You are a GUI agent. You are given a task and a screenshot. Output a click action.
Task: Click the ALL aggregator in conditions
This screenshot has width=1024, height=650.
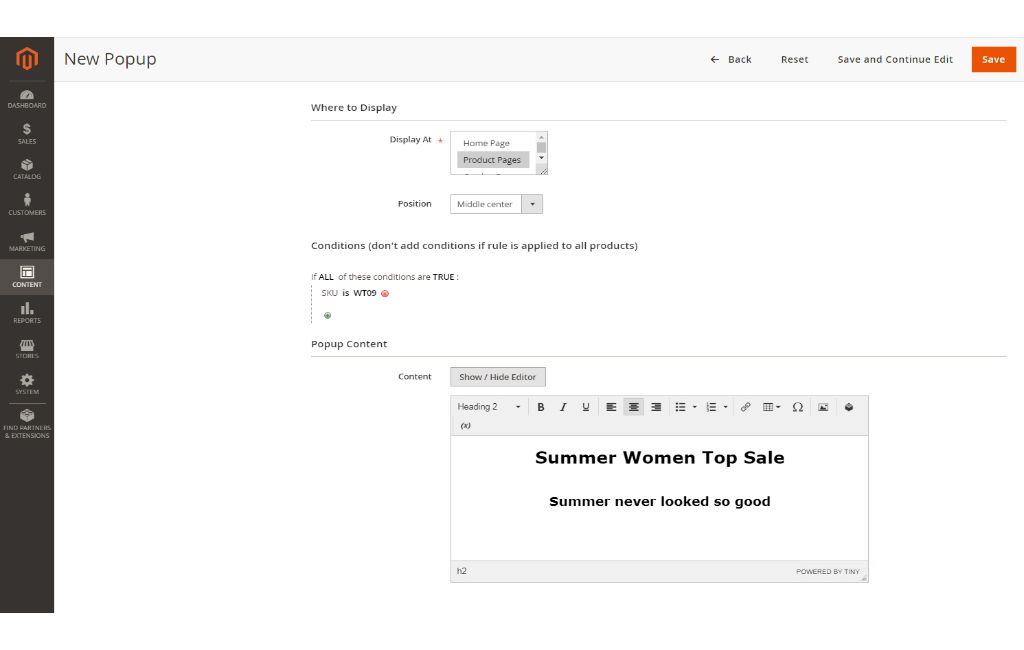pos(326,277)
